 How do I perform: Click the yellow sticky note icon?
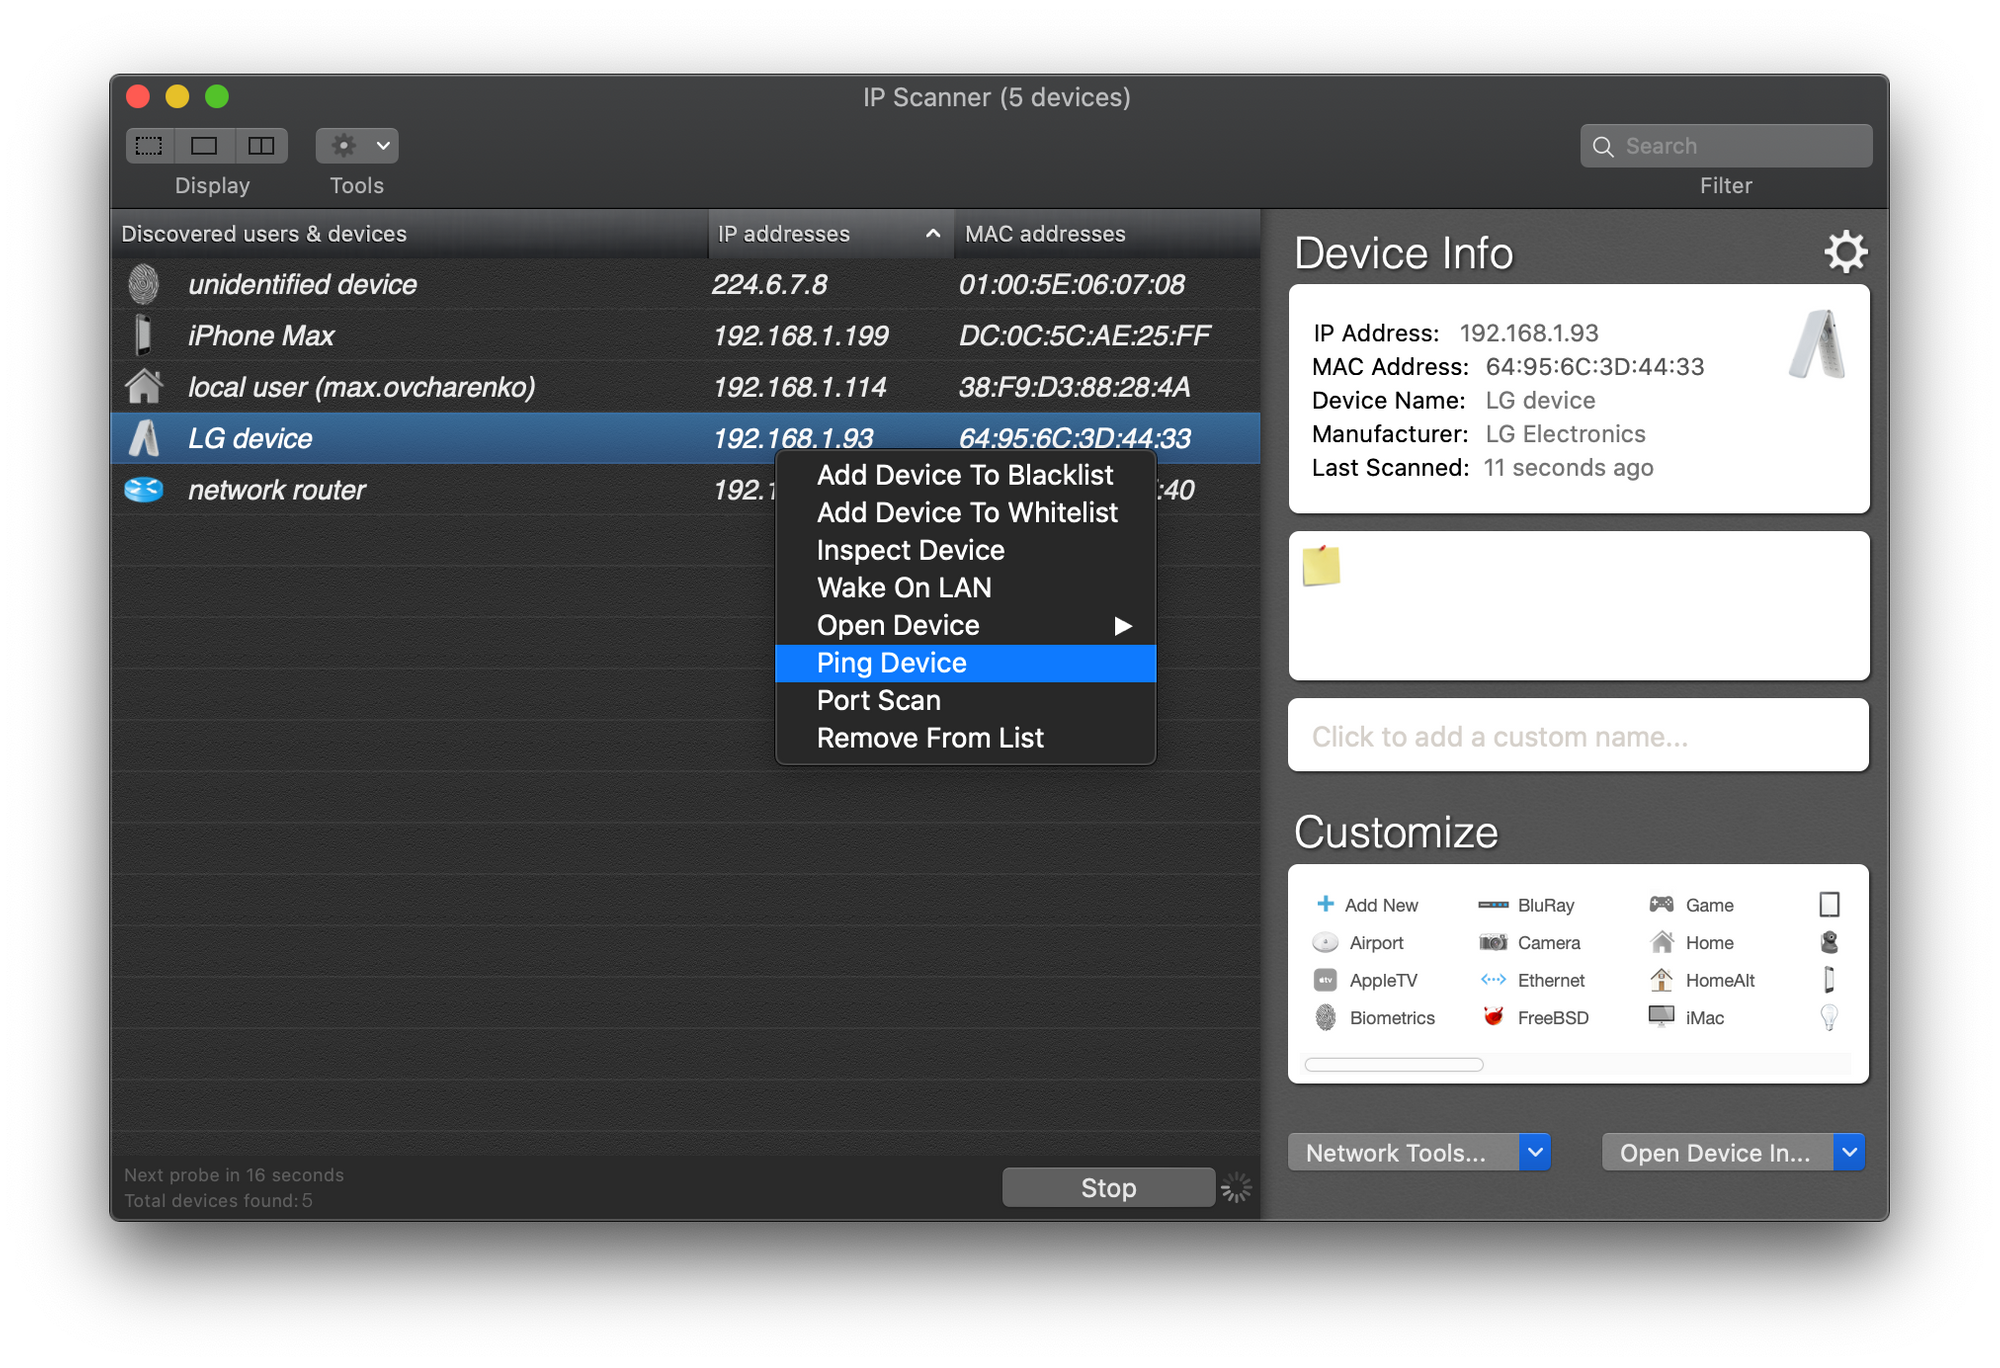[1321, 566]
